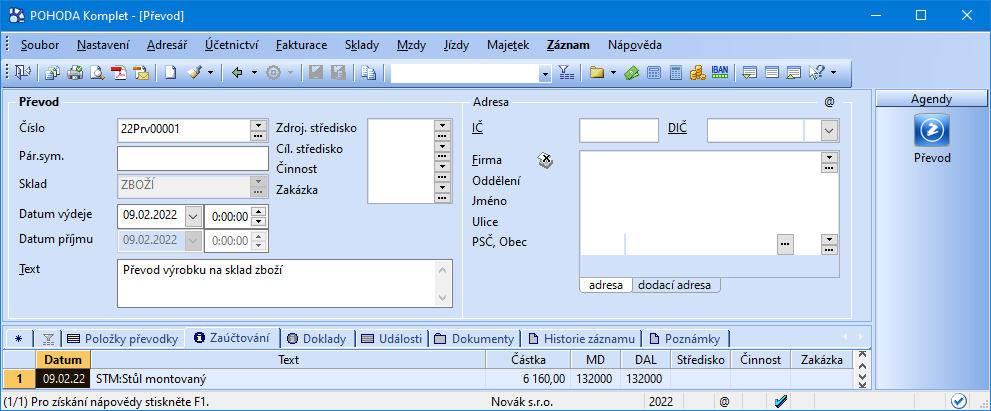Create a new record with blank page icon
This screenshot has width=991, height=411.
[169, 73]
